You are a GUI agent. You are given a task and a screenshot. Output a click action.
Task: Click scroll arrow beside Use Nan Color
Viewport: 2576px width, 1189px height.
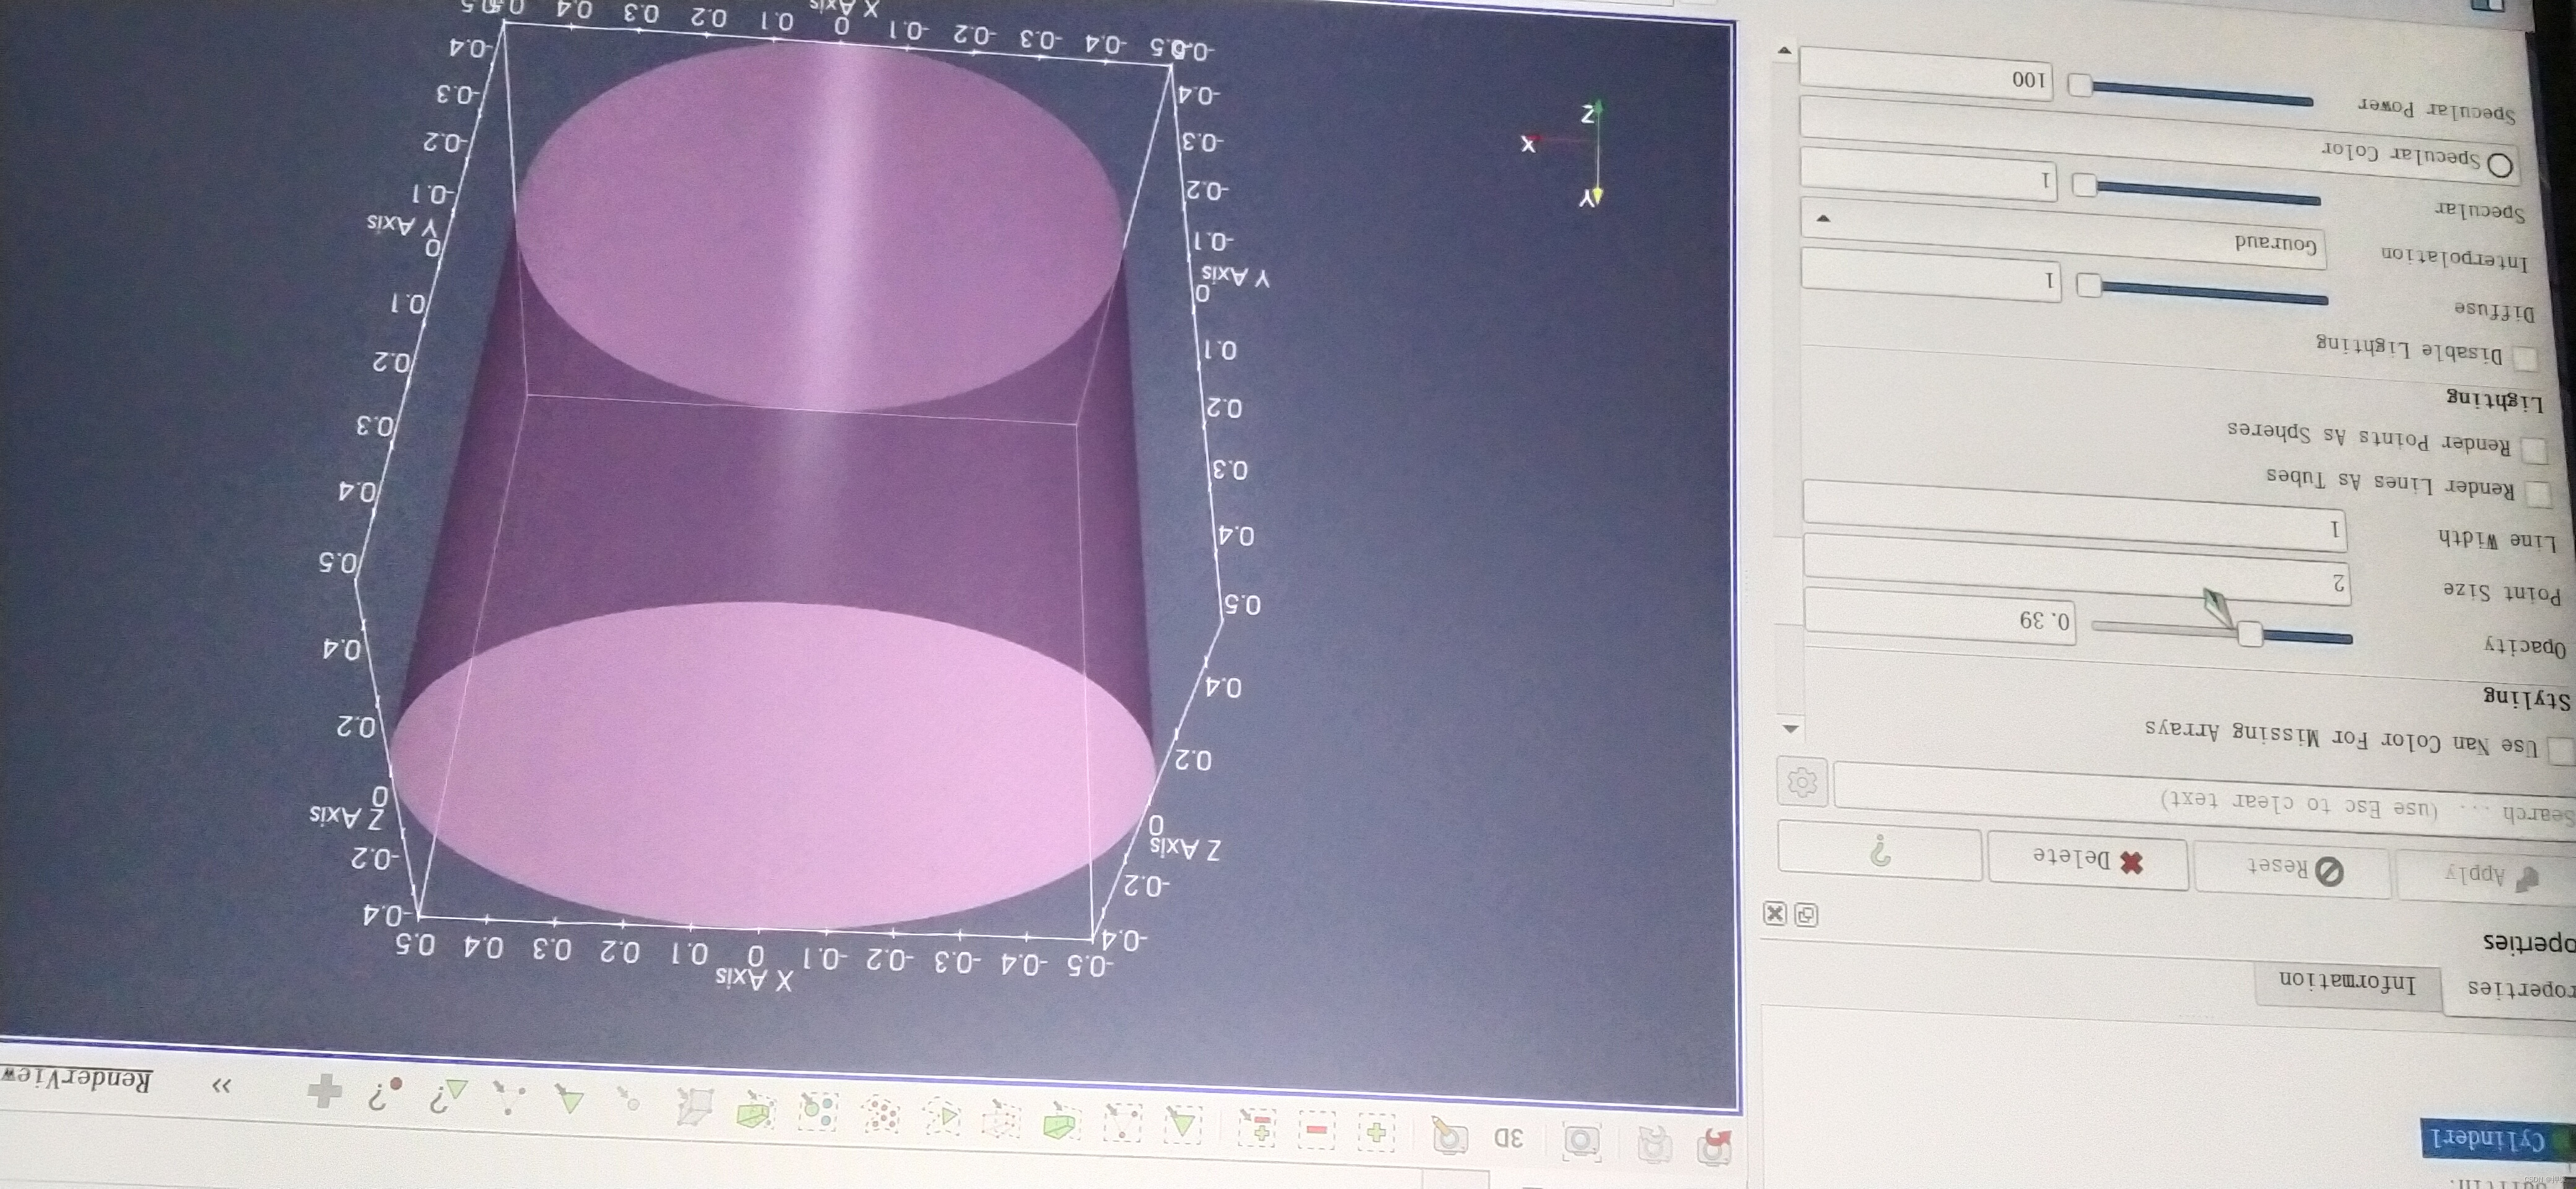(1791, 728)
